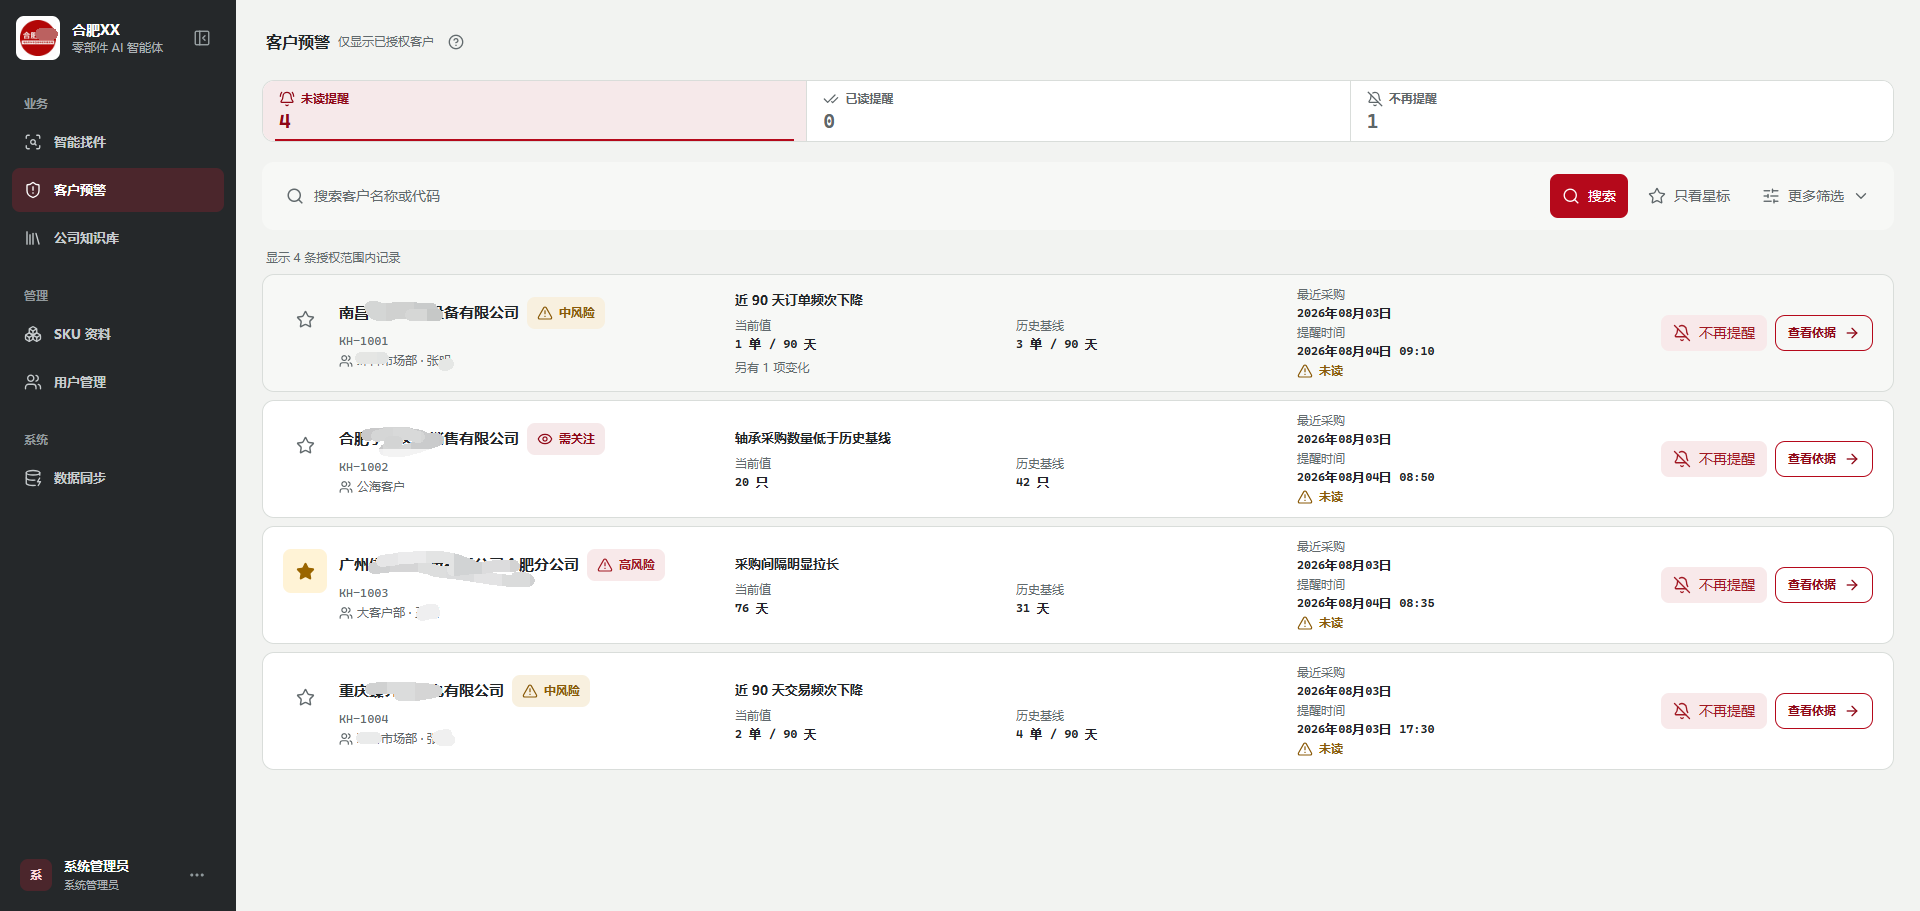
Task: Click the 近 90 天订单频次下降 alert title
Action: (x=799, y=300)
